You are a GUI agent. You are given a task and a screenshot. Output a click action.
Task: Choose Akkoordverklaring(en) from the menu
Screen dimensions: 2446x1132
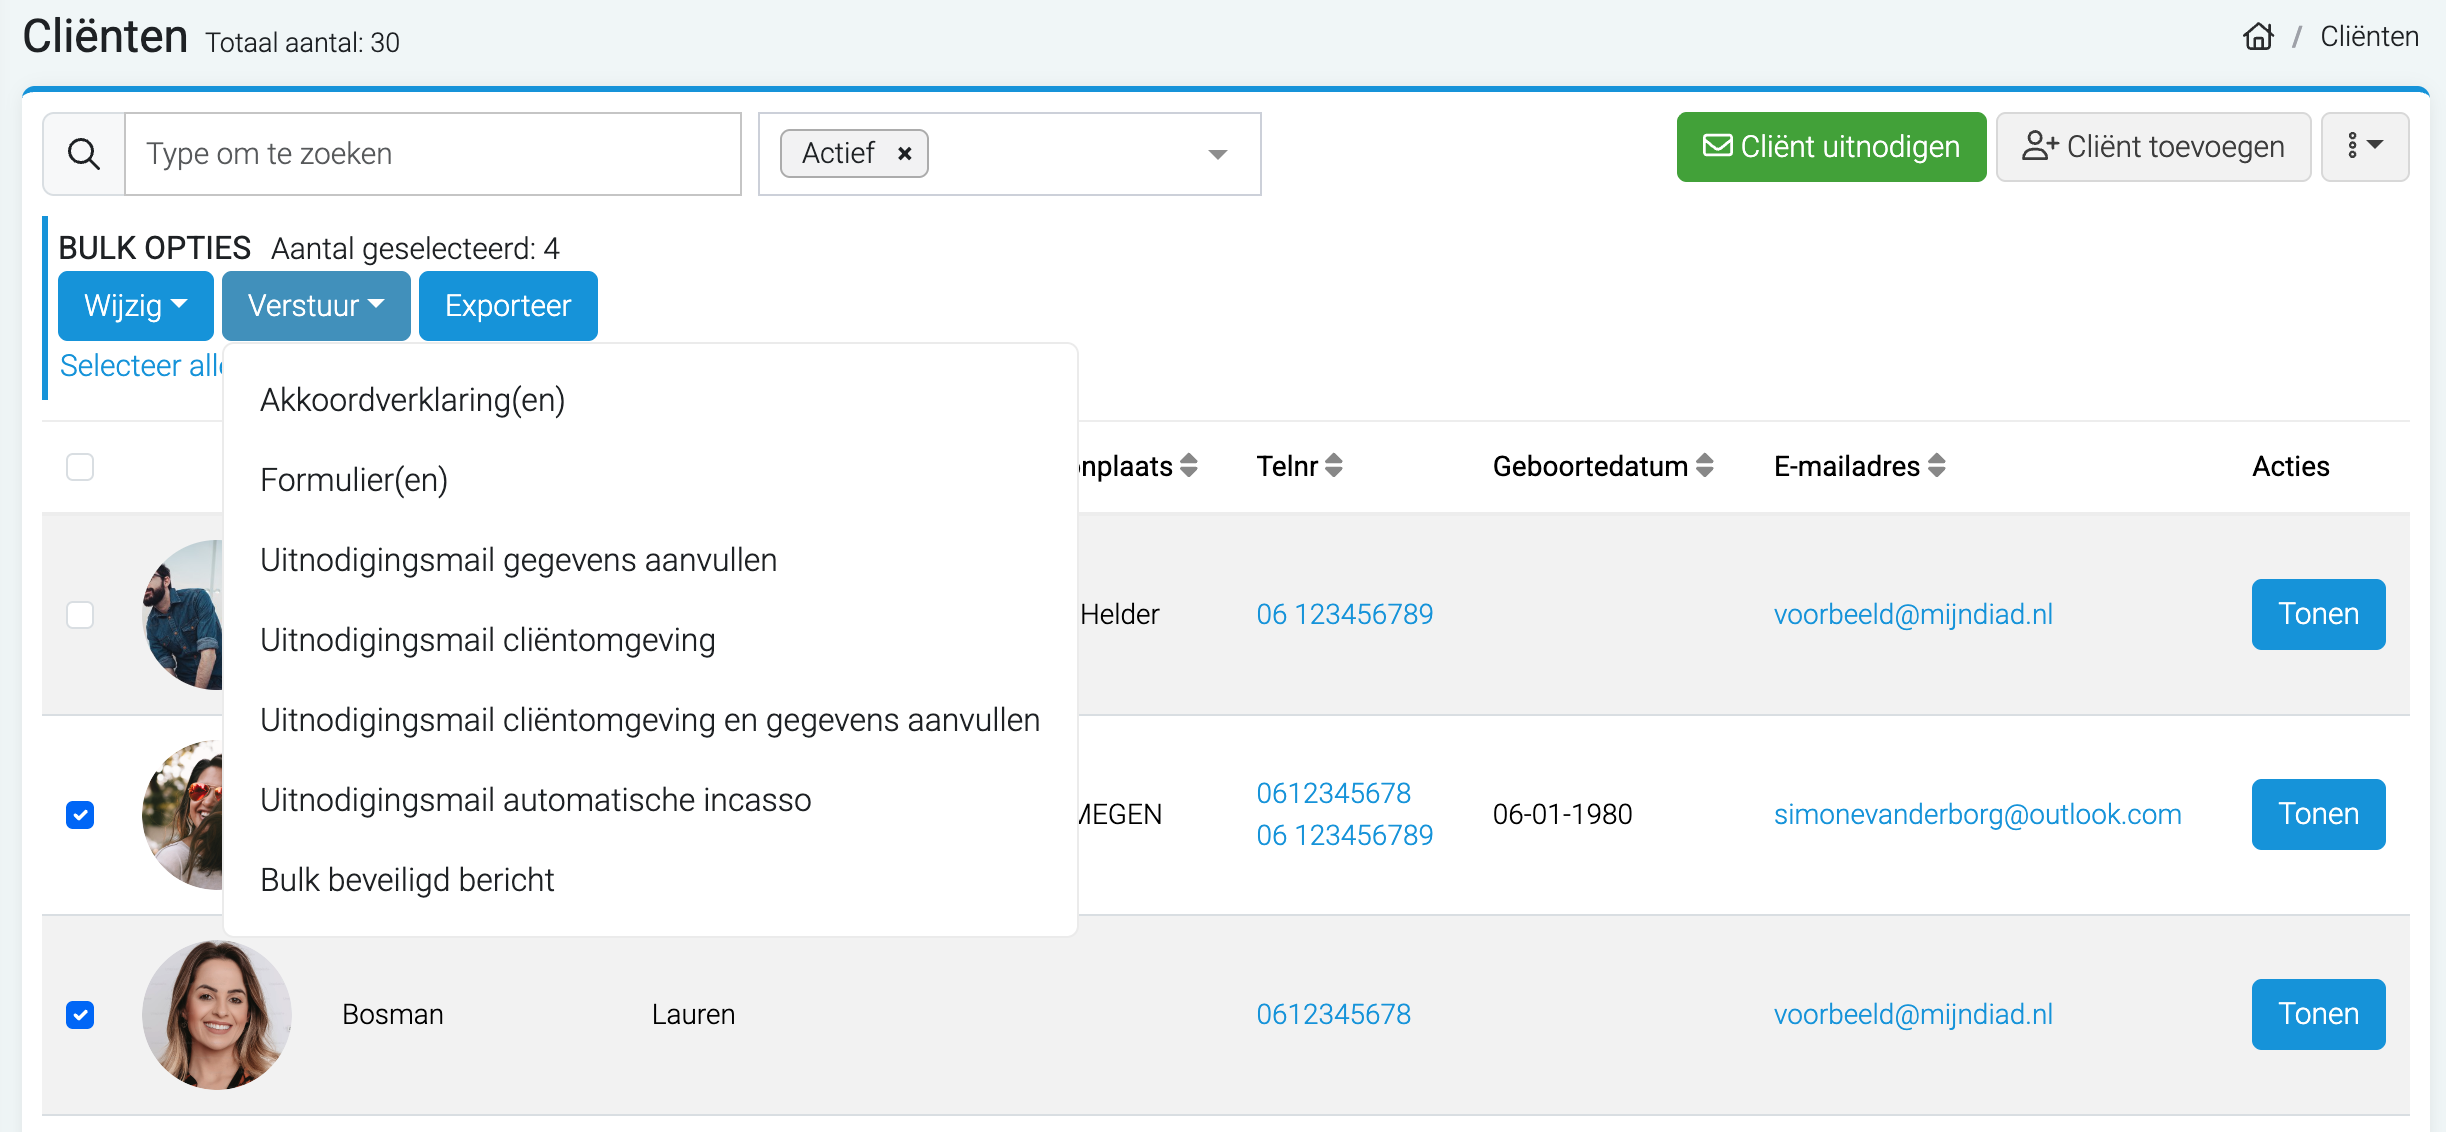[412, 400]
